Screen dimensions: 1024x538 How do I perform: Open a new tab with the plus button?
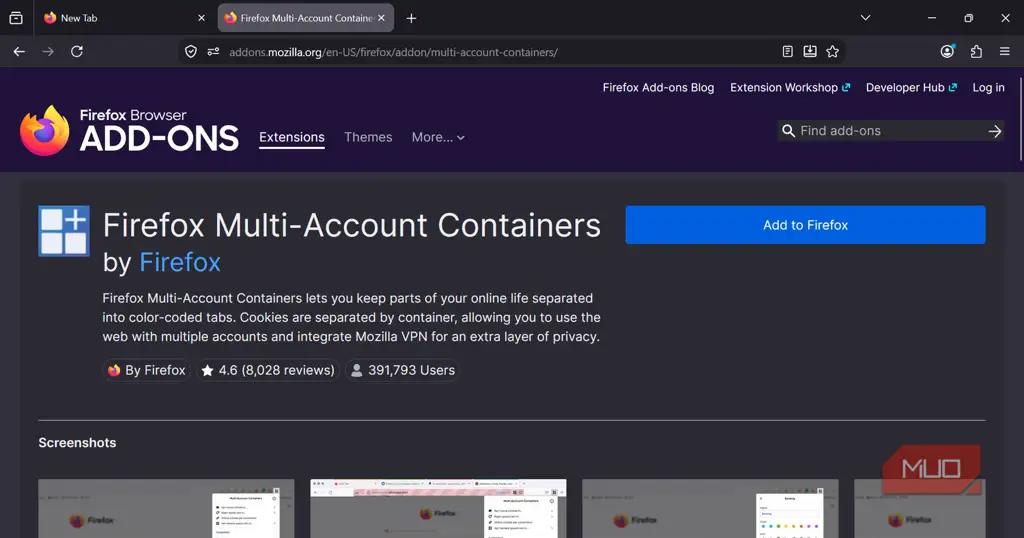411,18
